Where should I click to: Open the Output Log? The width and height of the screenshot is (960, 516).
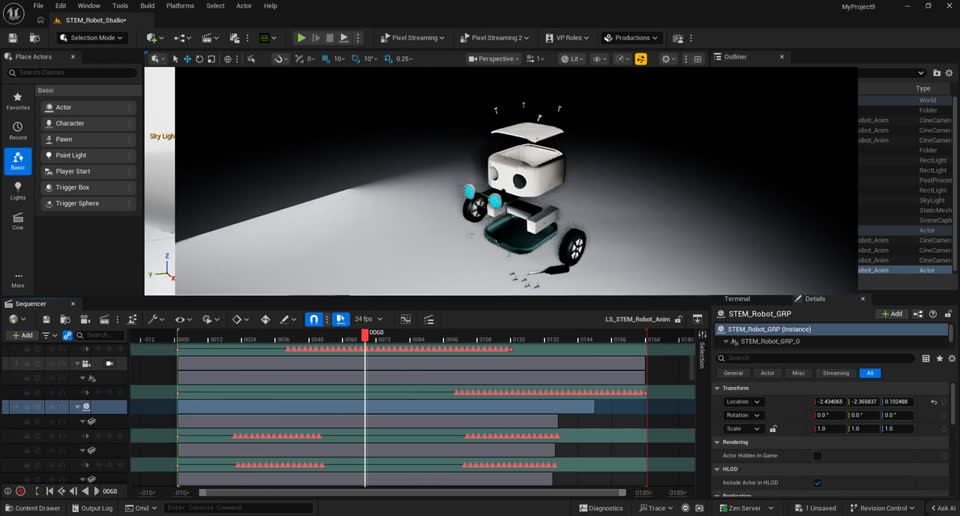[x=92, y=508]
